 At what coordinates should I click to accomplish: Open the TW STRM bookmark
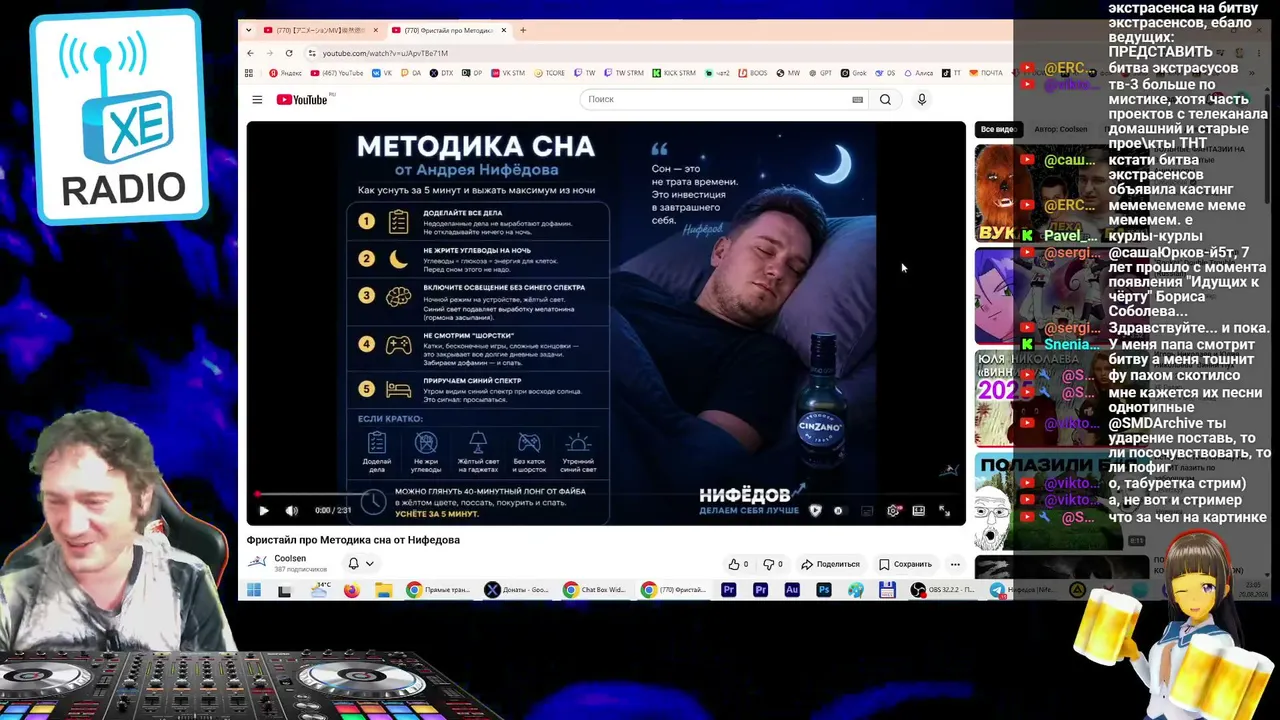[623, 73]
